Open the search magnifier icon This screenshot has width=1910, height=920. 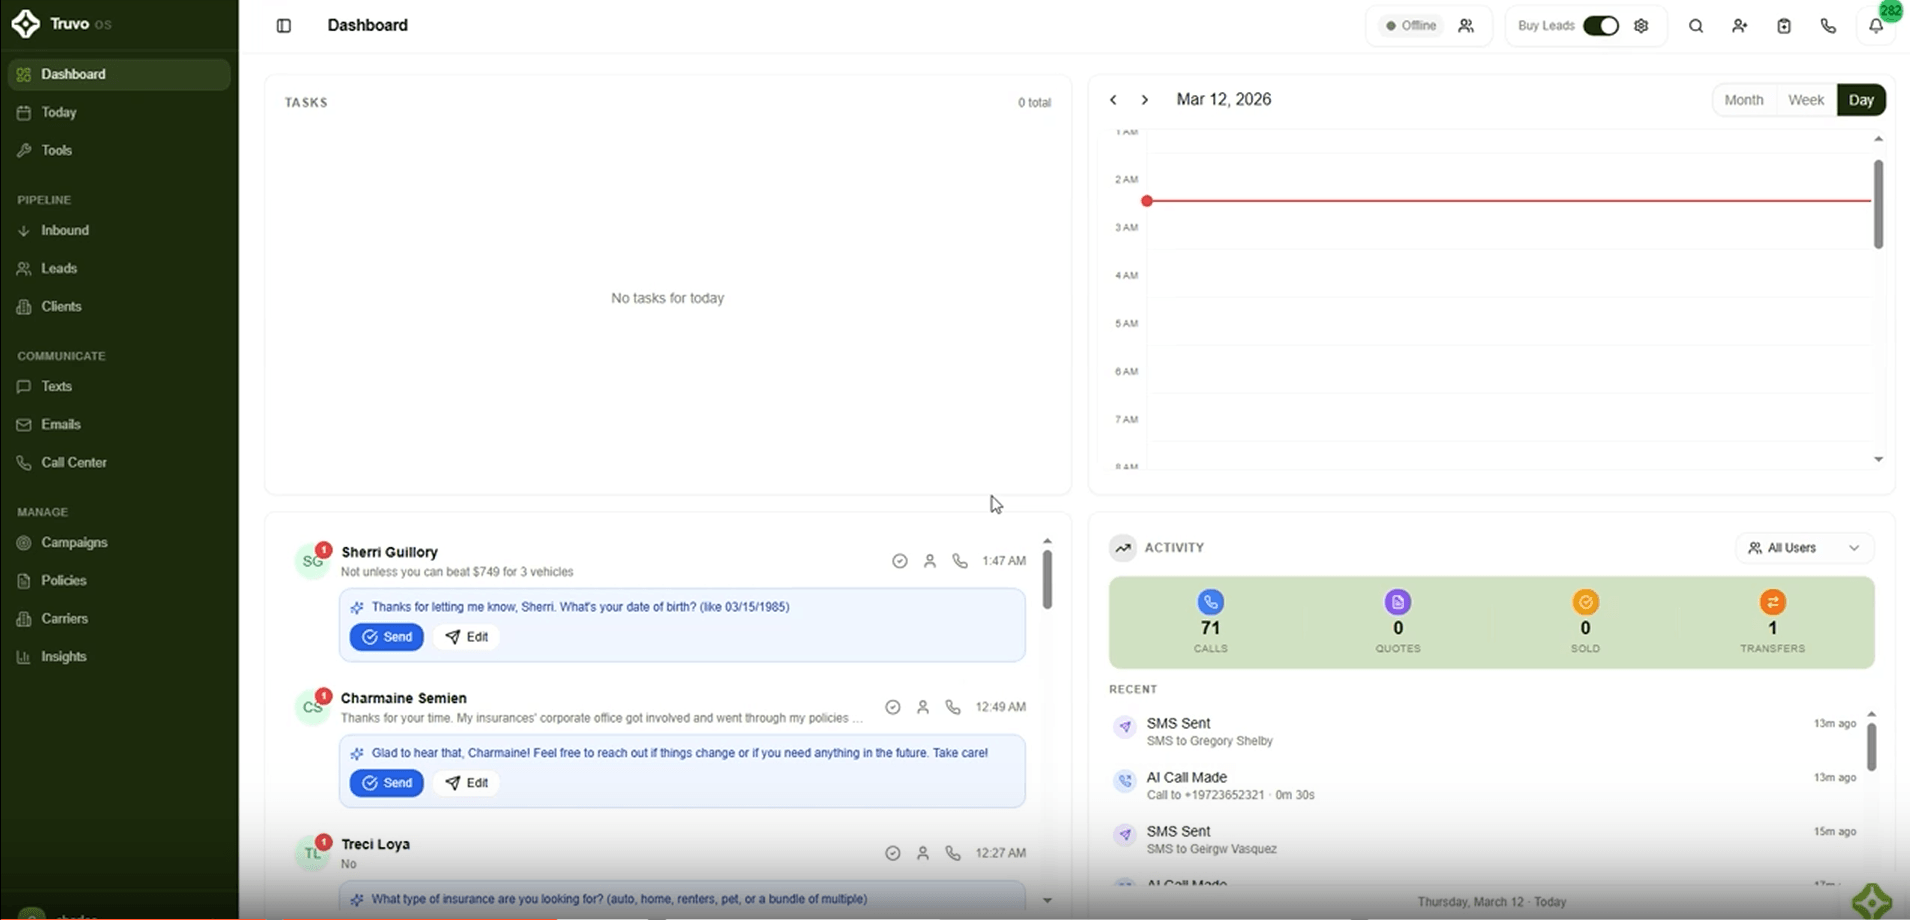tap(1696, 26)
